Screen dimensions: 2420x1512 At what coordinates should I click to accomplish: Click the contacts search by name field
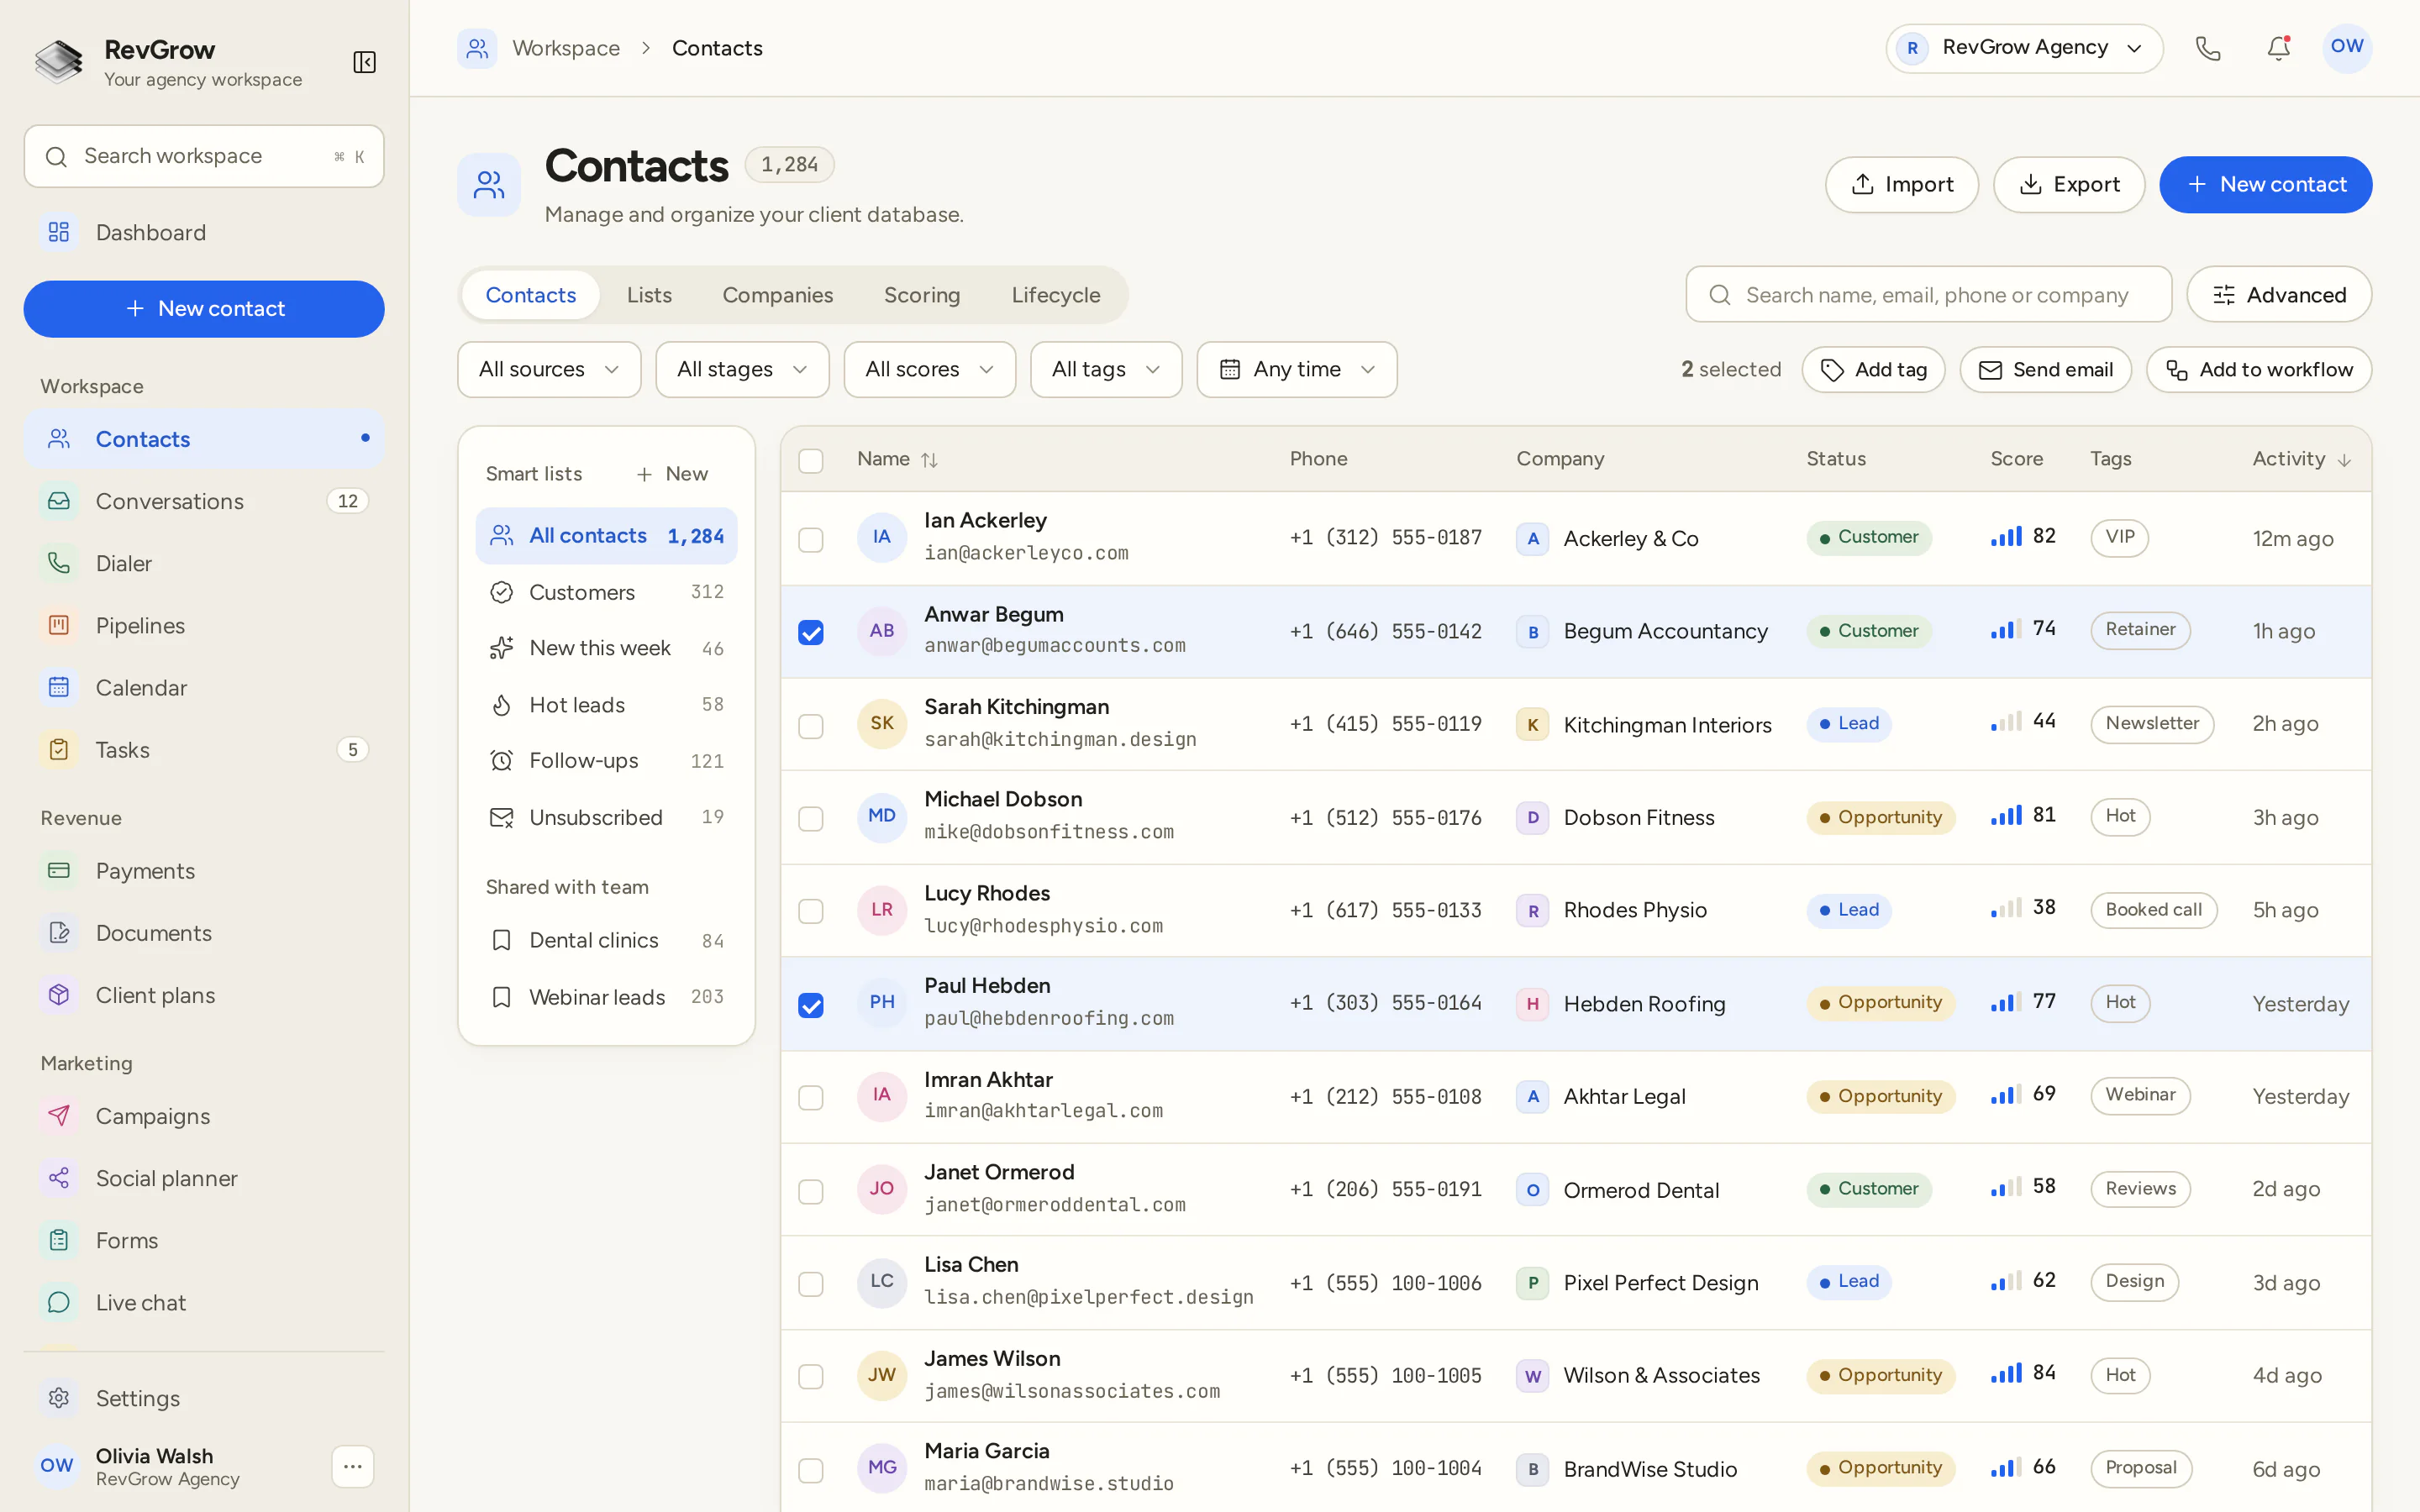(1928, 295)
